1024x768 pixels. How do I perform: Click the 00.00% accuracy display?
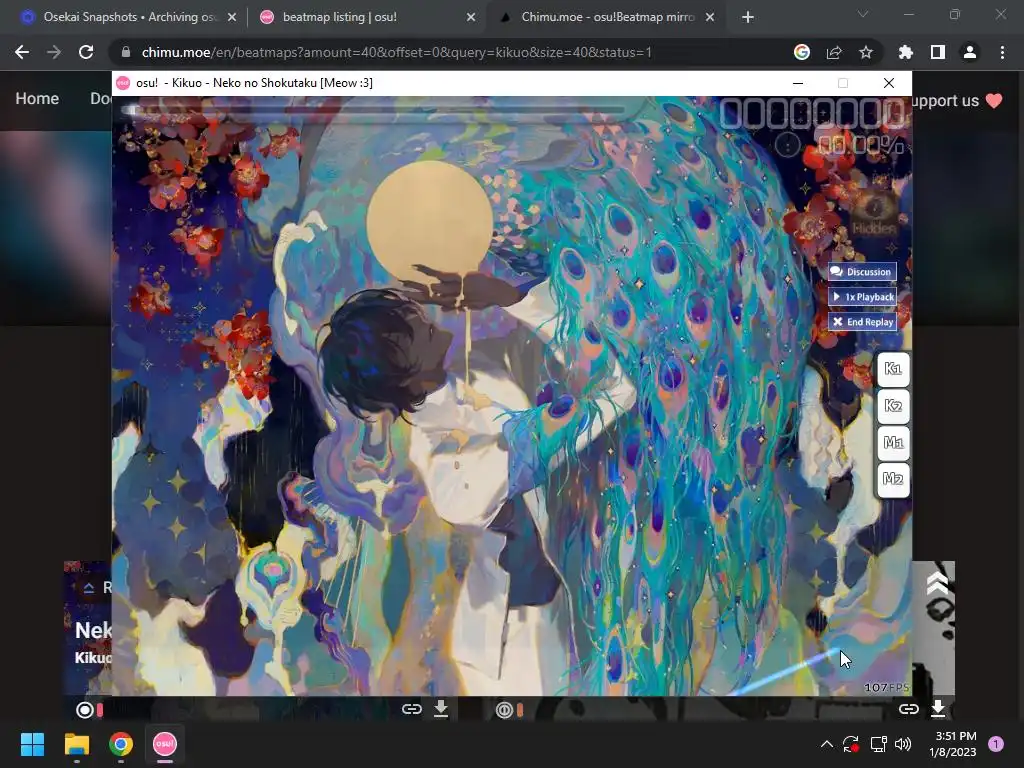(861, 145)
